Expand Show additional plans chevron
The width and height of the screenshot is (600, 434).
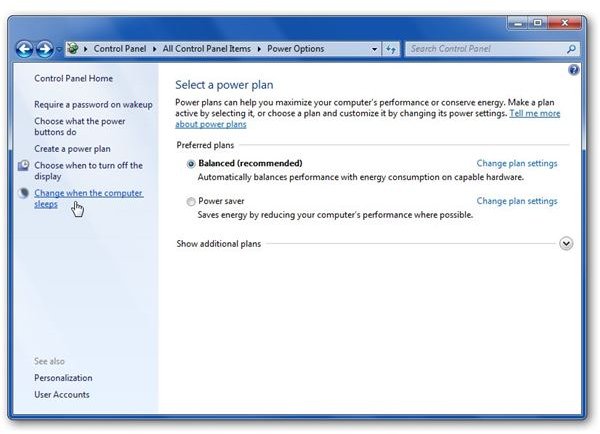[566, 243]
